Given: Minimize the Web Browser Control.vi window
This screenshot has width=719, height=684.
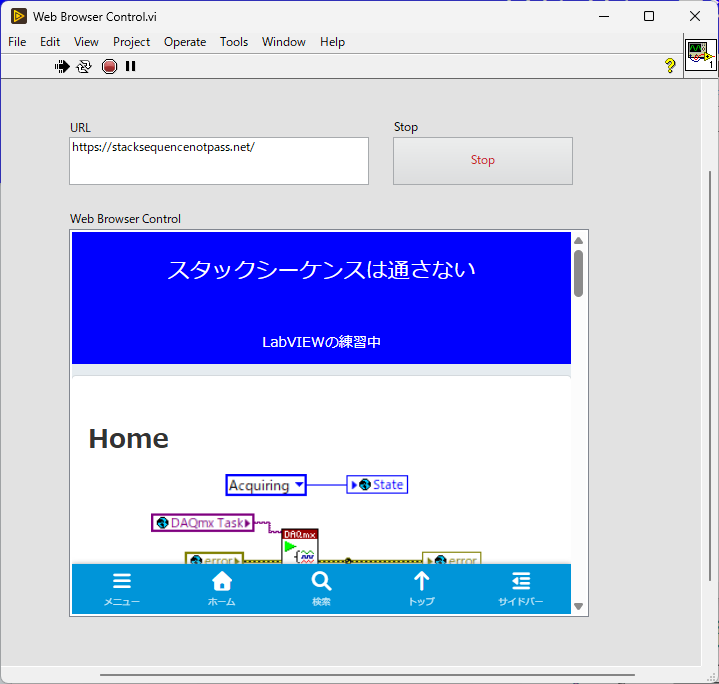Looking at the screenshot, I should pos(604,17).
